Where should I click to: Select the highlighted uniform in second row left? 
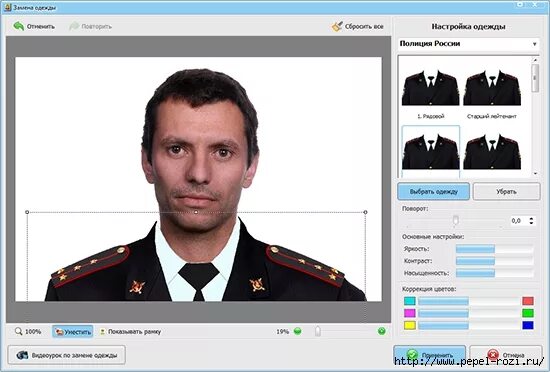[430, 151]
